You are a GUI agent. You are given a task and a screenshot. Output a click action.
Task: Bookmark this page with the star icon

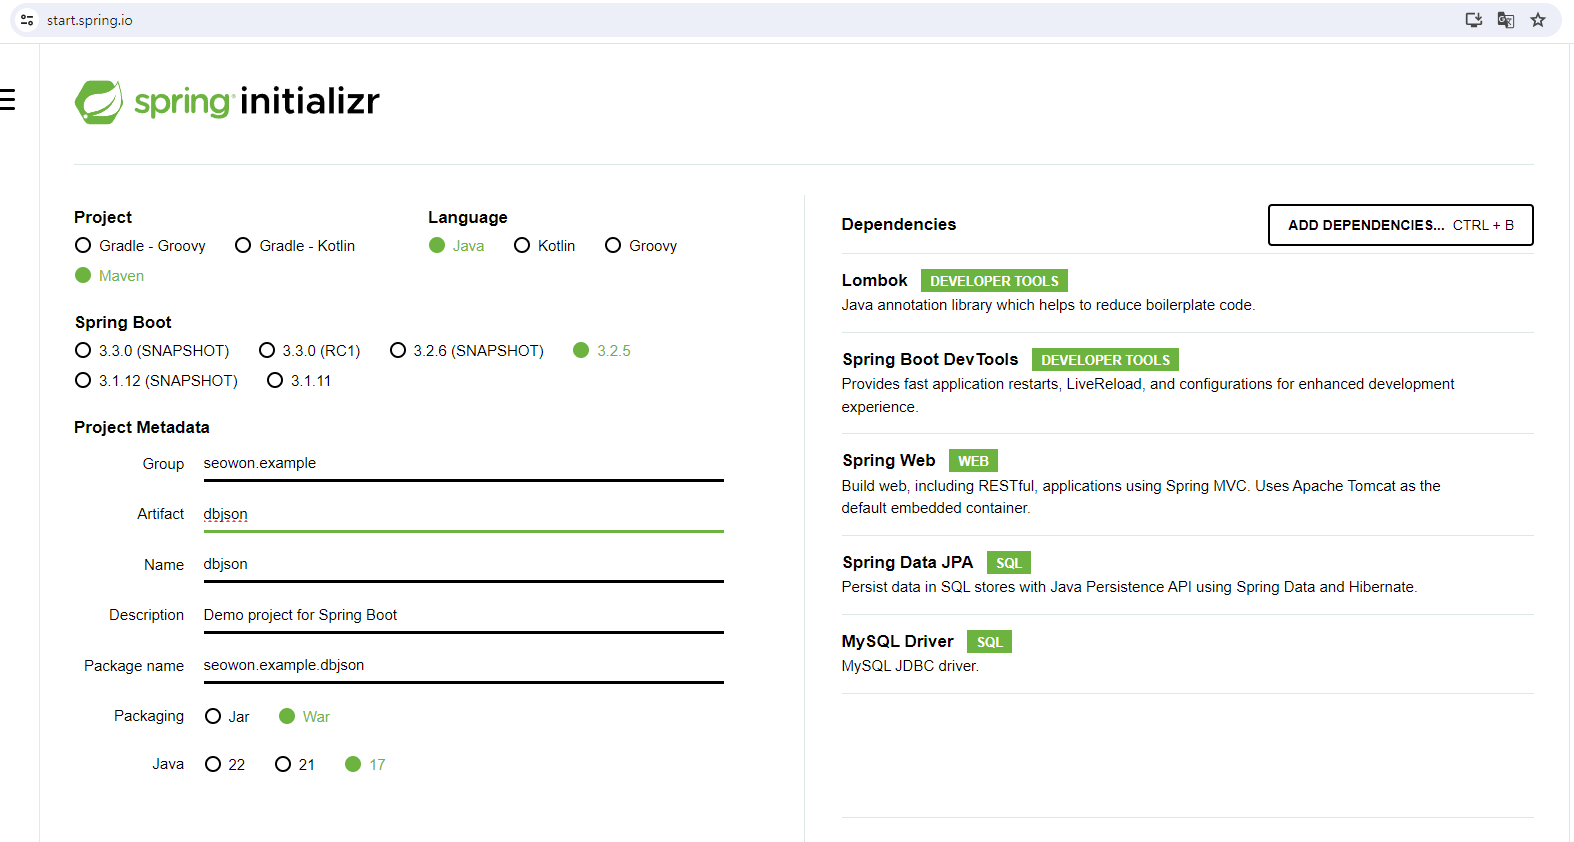(1537, 20)
